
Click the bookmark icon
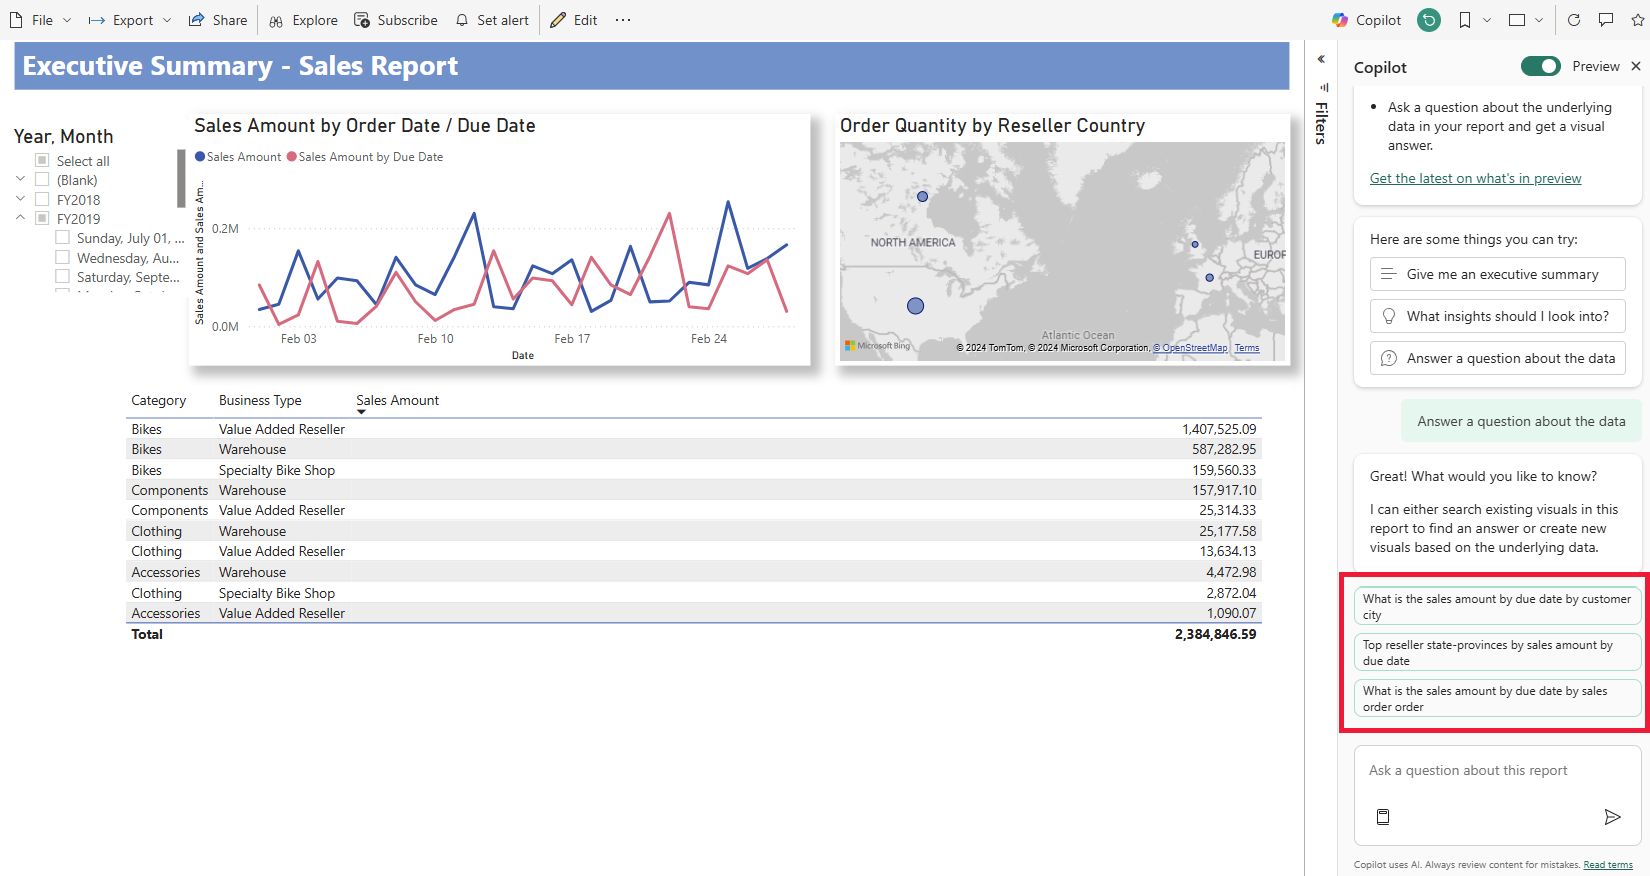[1465, 20]
